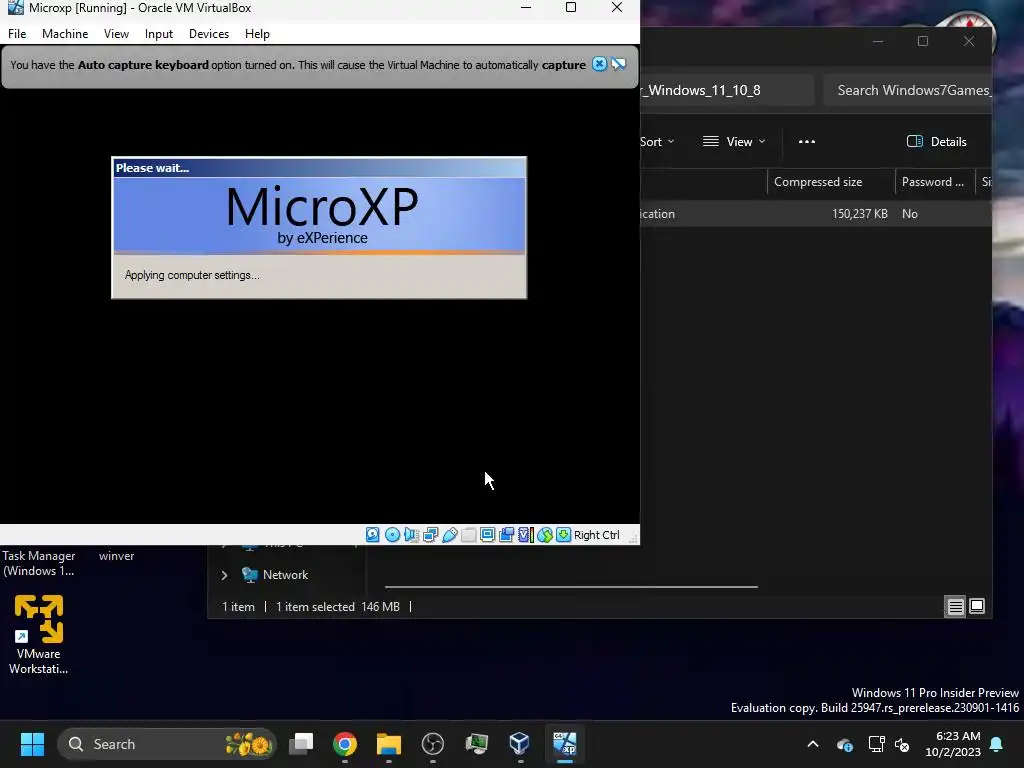Open the Input menu in VirtualBox
Screen dimensions: 1024x768
click(x=159, y=34)
